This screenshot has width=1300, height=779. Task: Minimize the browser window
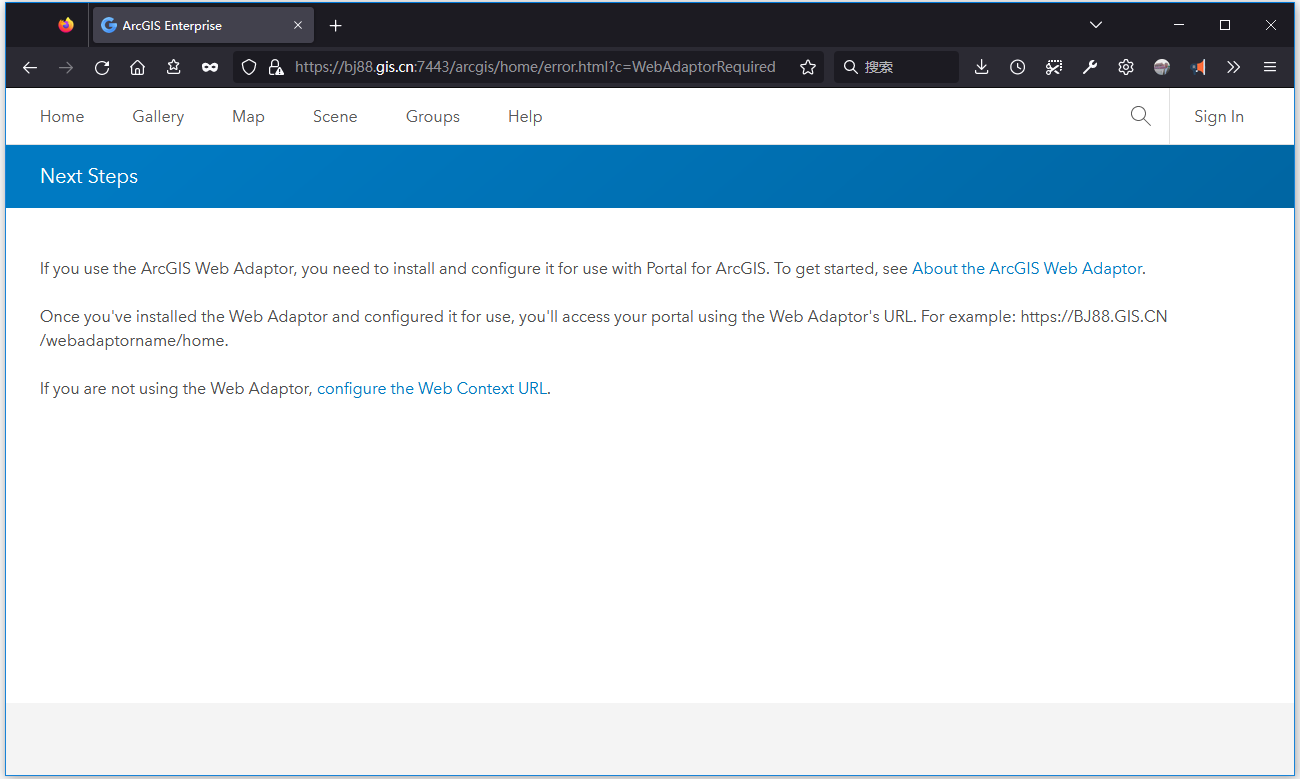(1179, 25)
